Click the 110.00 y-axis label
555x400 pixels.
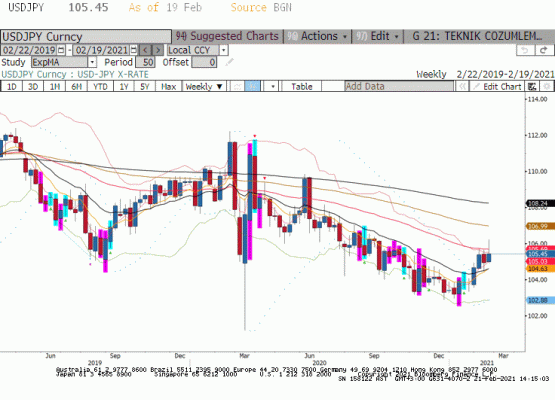[x=537, y=172]
